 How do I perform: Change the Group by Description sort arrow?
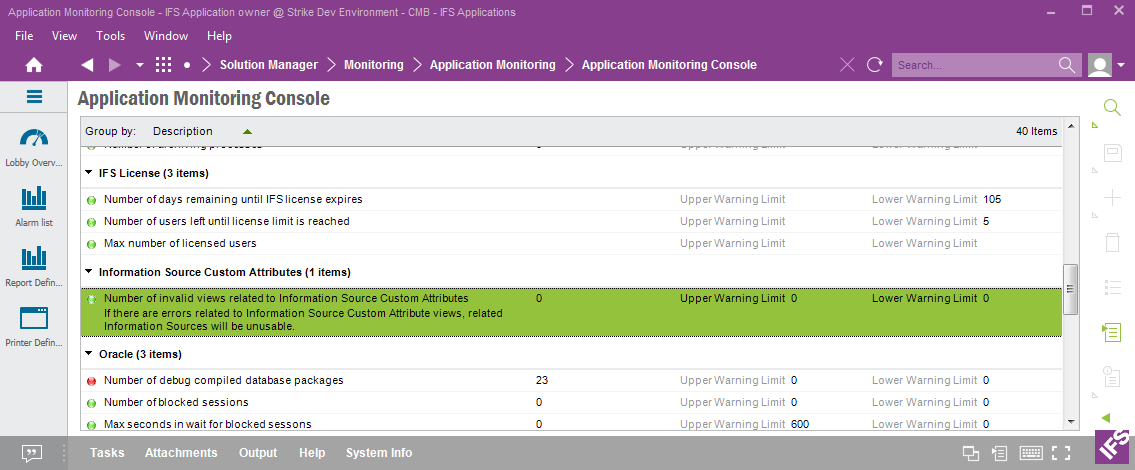pyautogui.click(x=248, y=132)
